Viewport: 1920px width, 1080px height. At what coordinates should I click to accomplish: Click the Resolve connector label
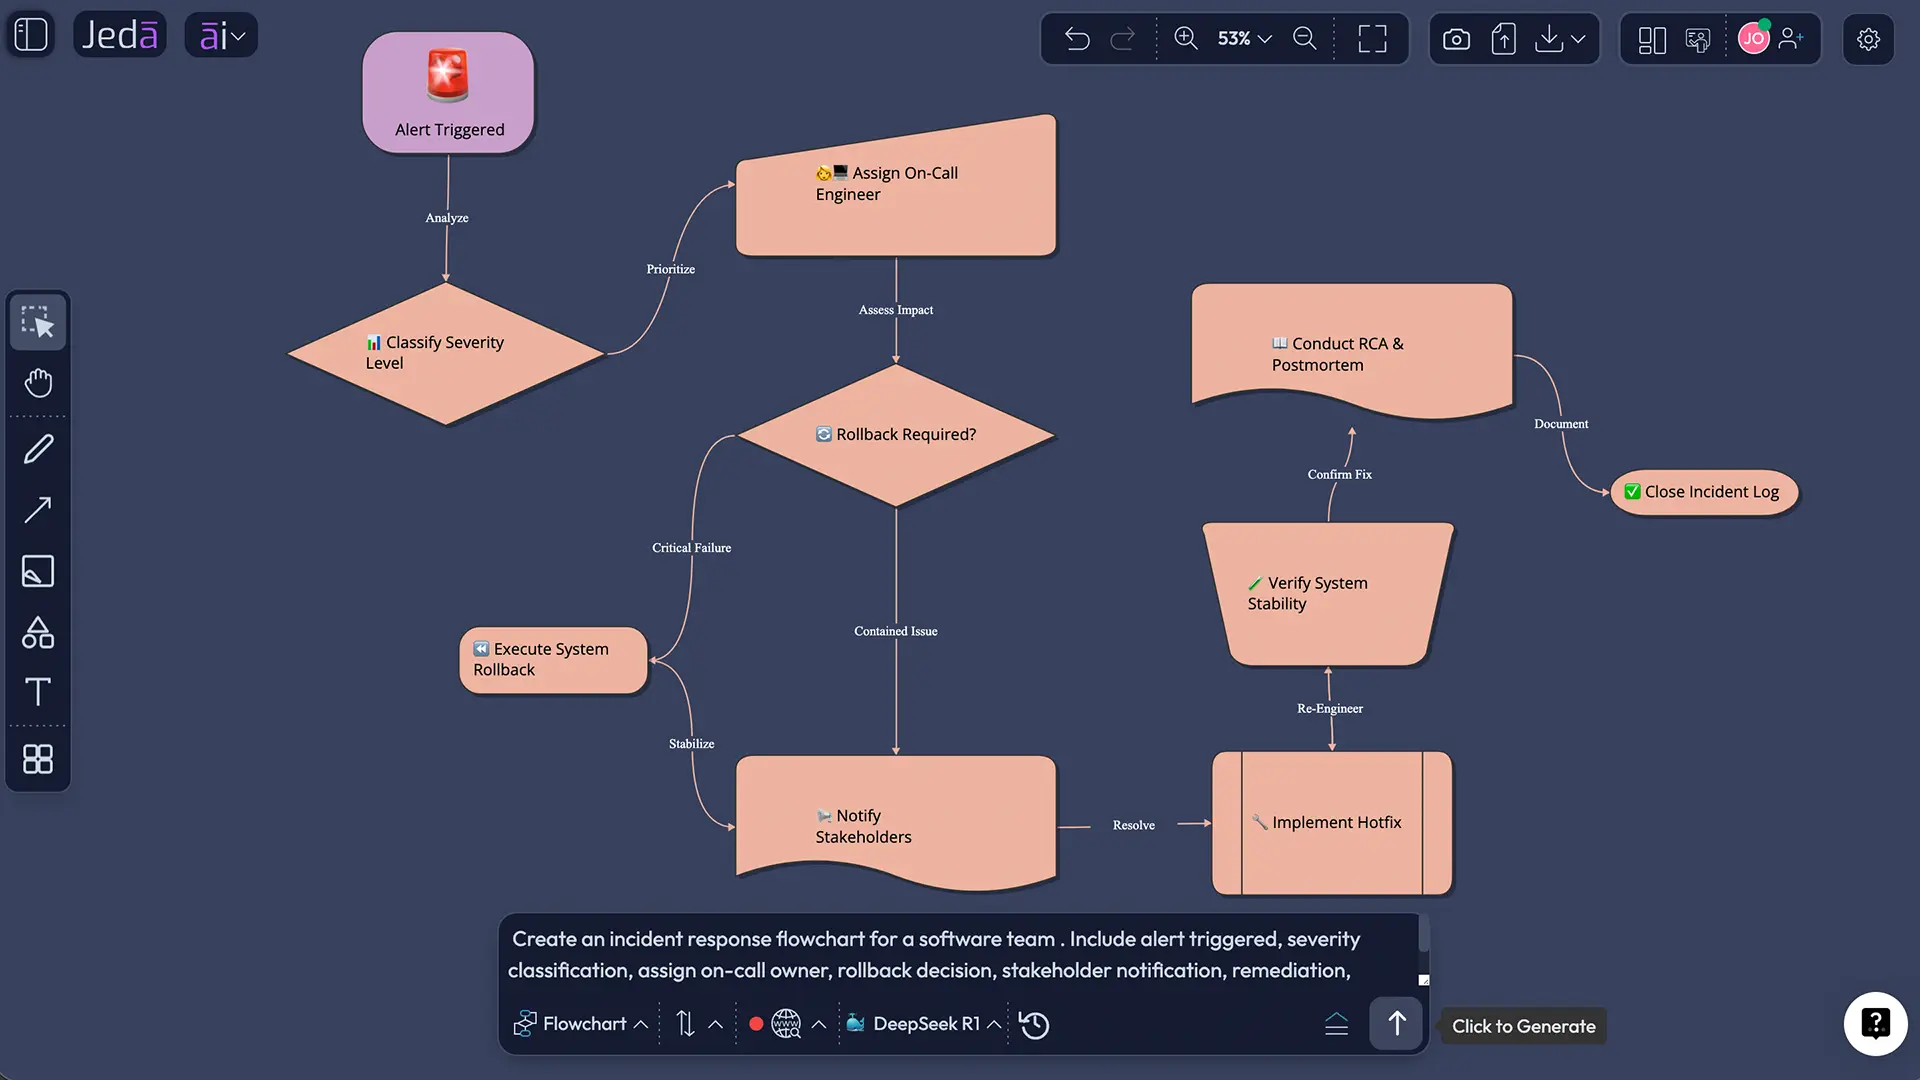click(1134, 825)
